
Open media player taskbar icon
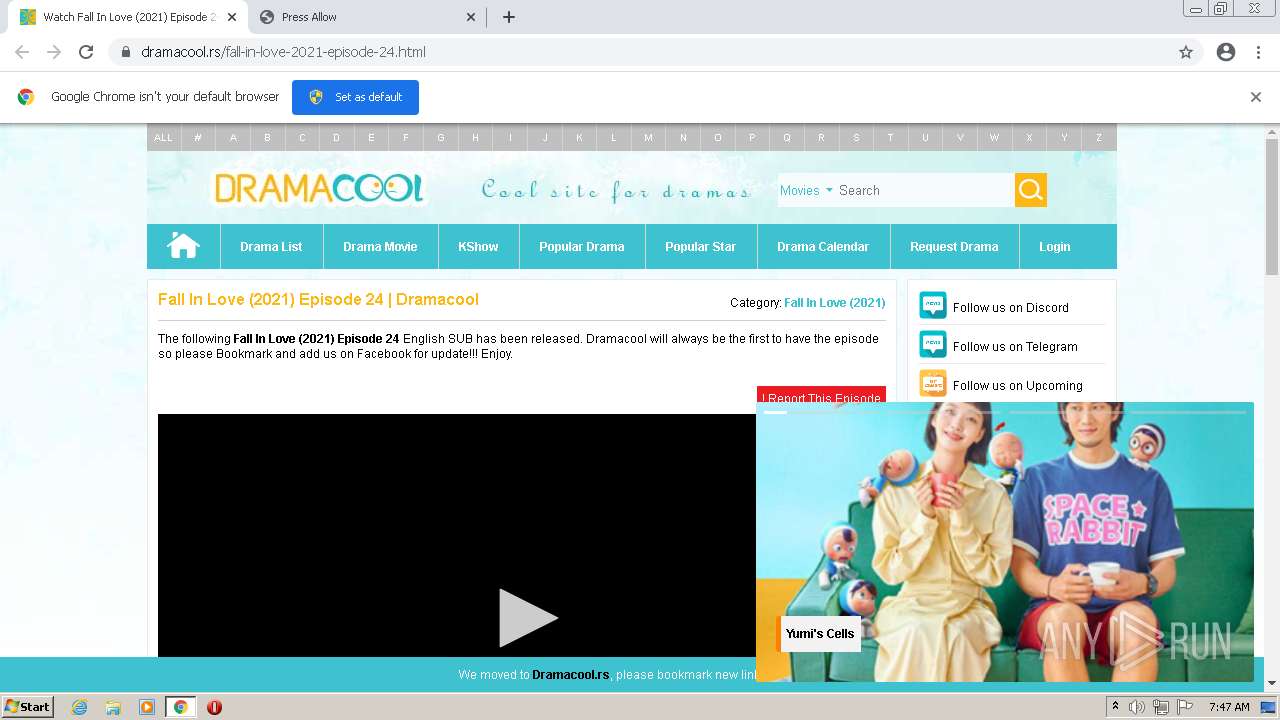click(147, 707)
